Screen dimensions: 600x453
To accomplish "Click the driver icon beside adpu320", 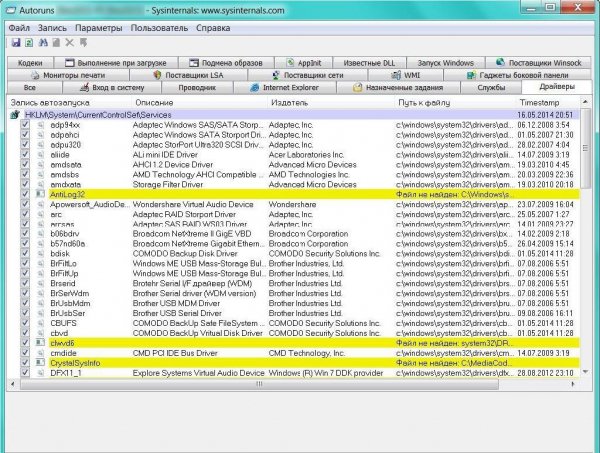I will (41, 145).
